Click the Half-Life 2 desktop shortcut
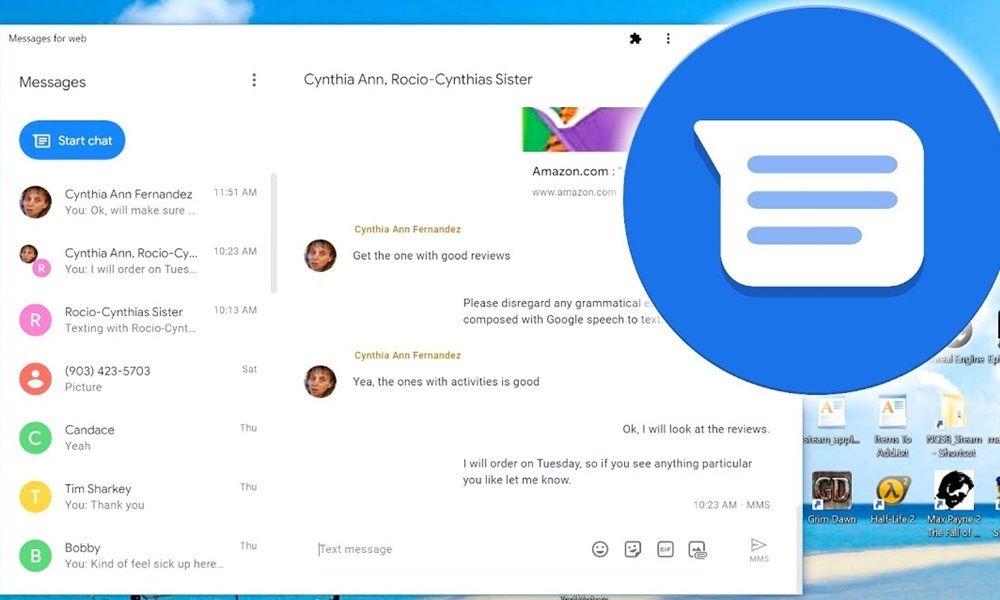 coord(892,498)
